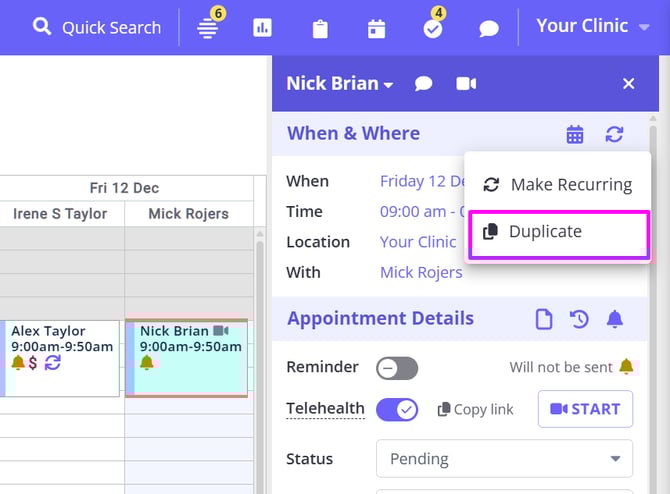Click the clipboard icon in top bar

pyautogui.click(x=320, y=28)
